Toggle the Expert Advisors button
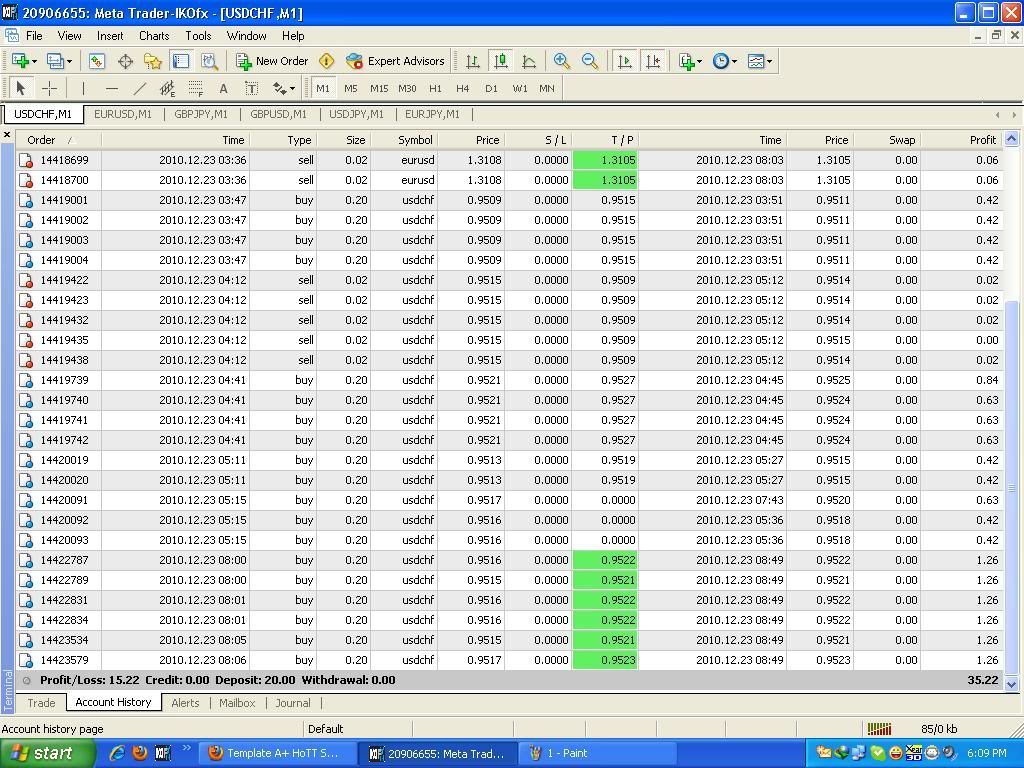The height and width of the screenshot is (768, 1024). pos(395,61)
